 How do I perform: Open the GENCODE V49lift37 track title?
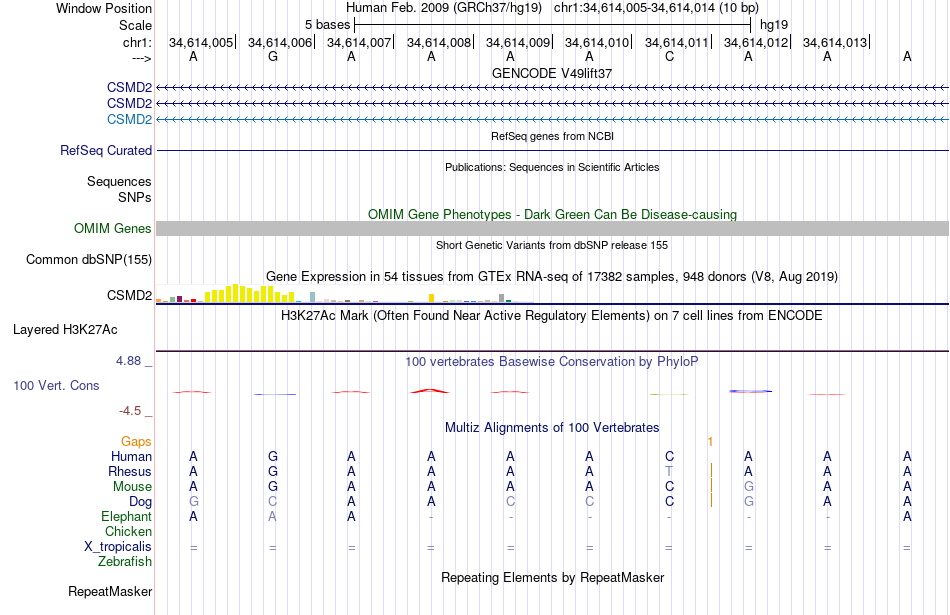(x=551, y=73)
